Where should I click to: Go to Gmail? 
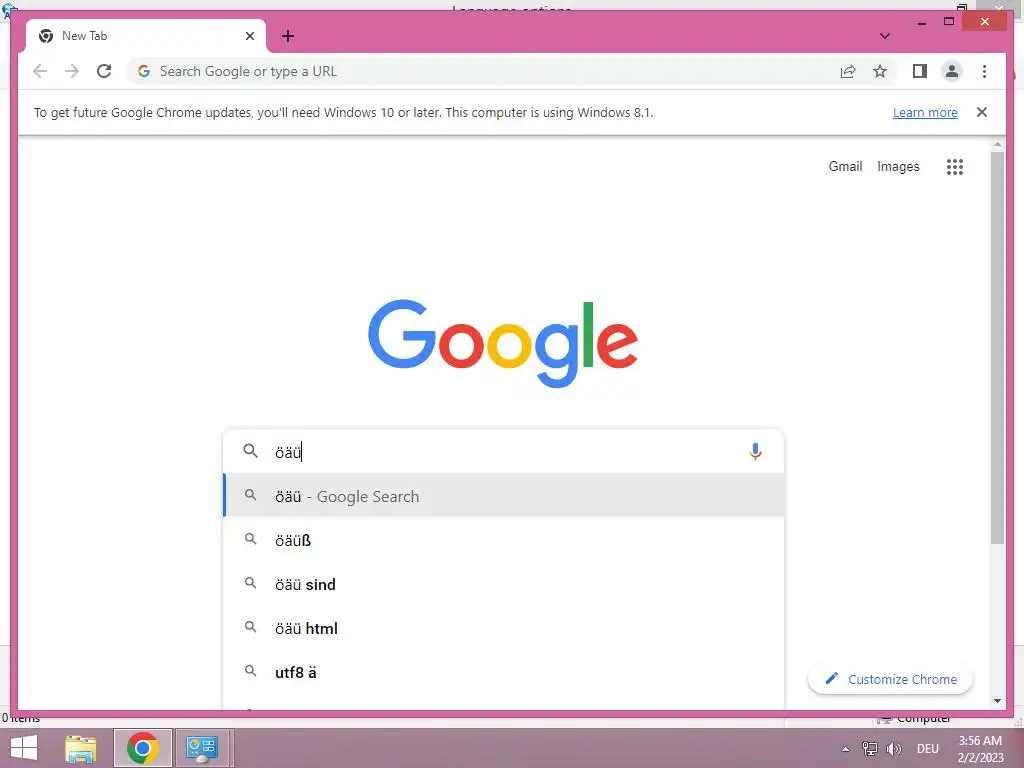point(845,167)
